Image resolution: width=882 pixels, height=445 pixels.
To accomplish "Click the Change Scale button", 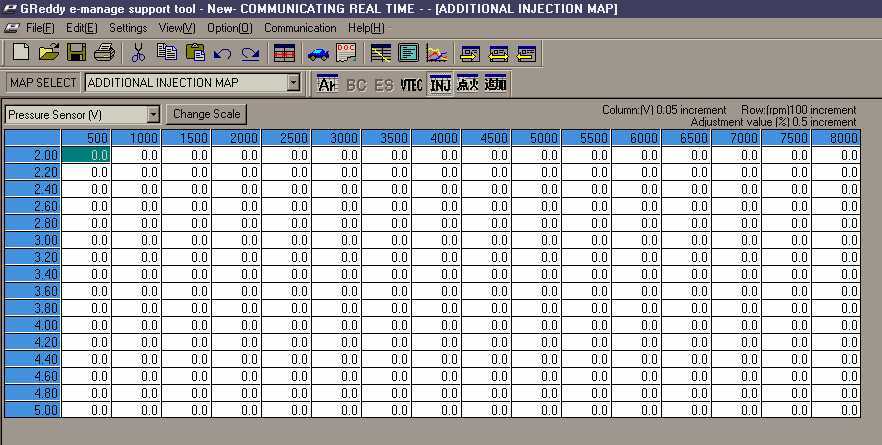I will pos(206,114).
